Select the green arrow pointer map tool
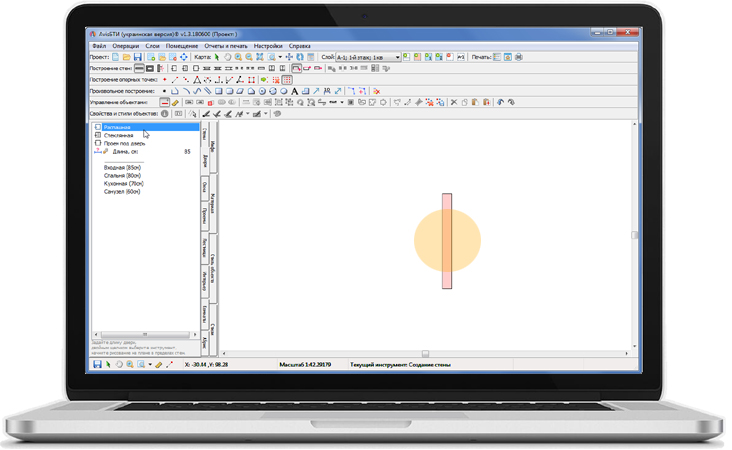Screen dimensions: 732x450 216,57
